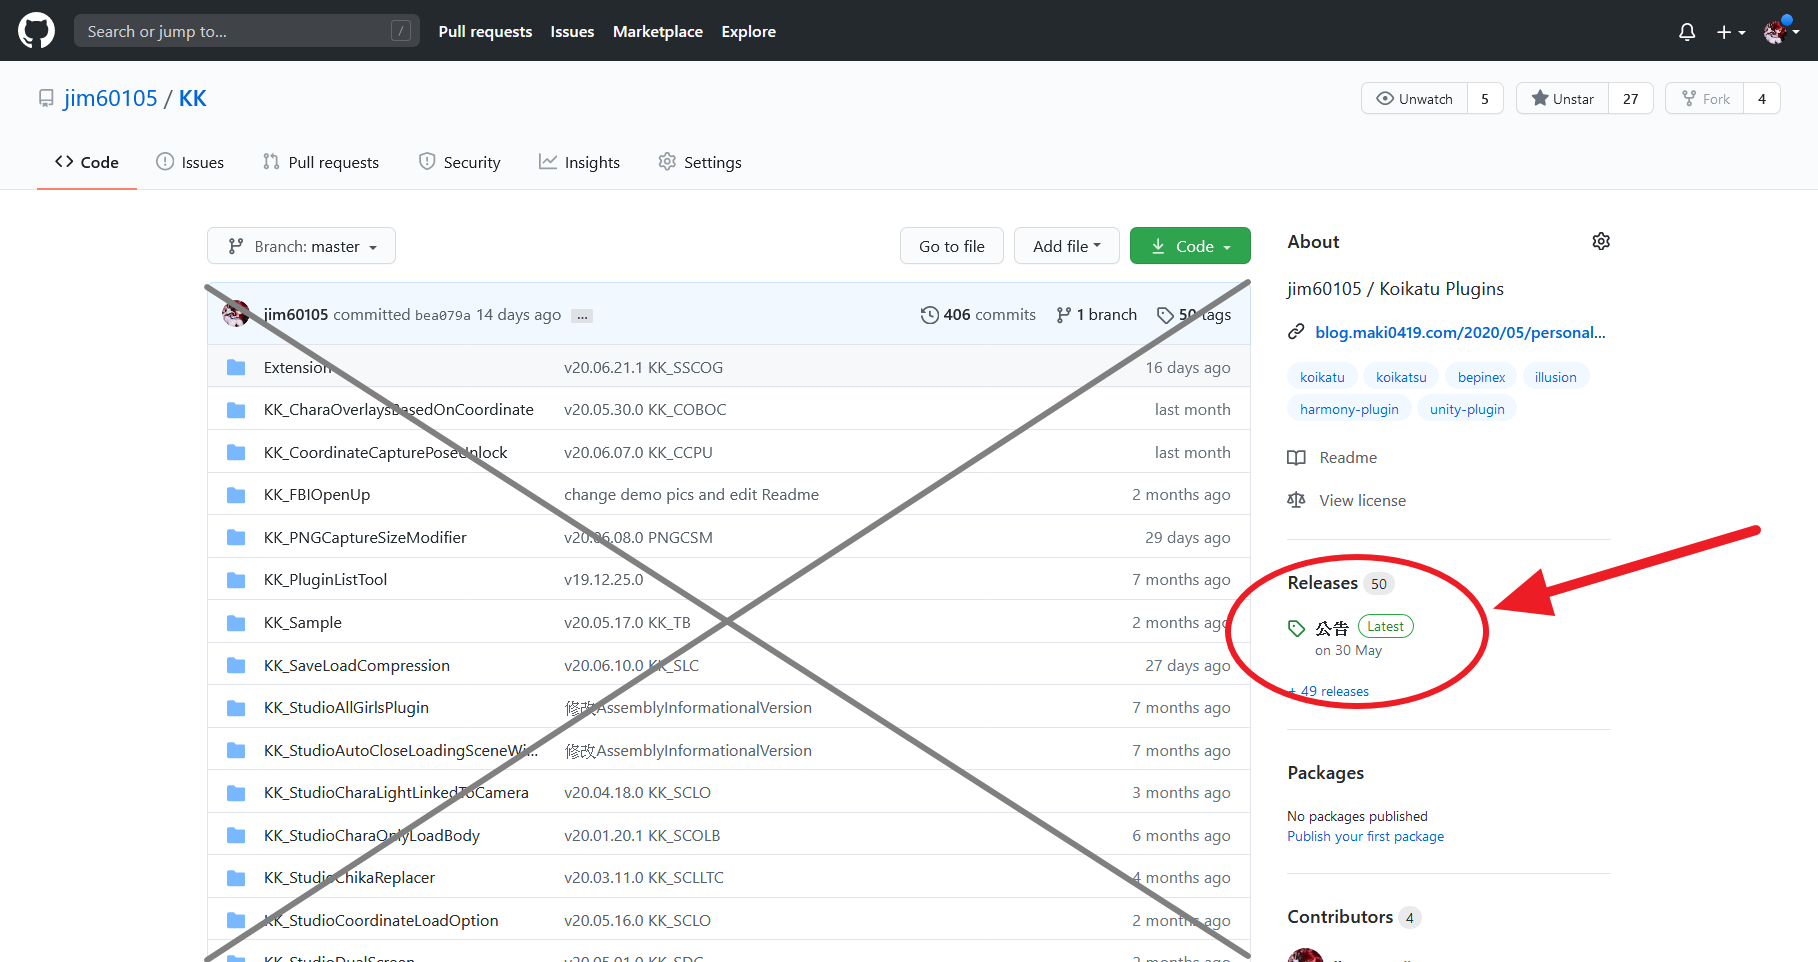Open the KK_Sample folder
This screenshot has width=1818, height=962.
[302, 623]
